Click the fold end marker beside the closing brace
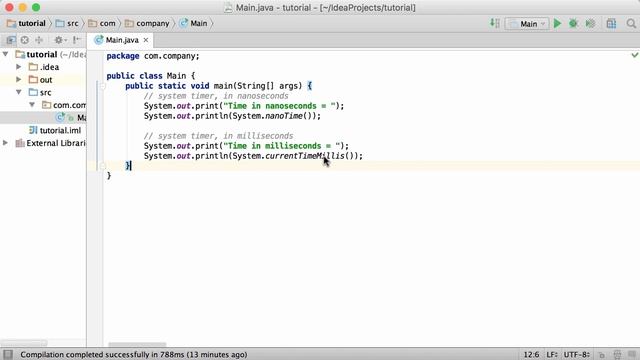 [103, 166]
